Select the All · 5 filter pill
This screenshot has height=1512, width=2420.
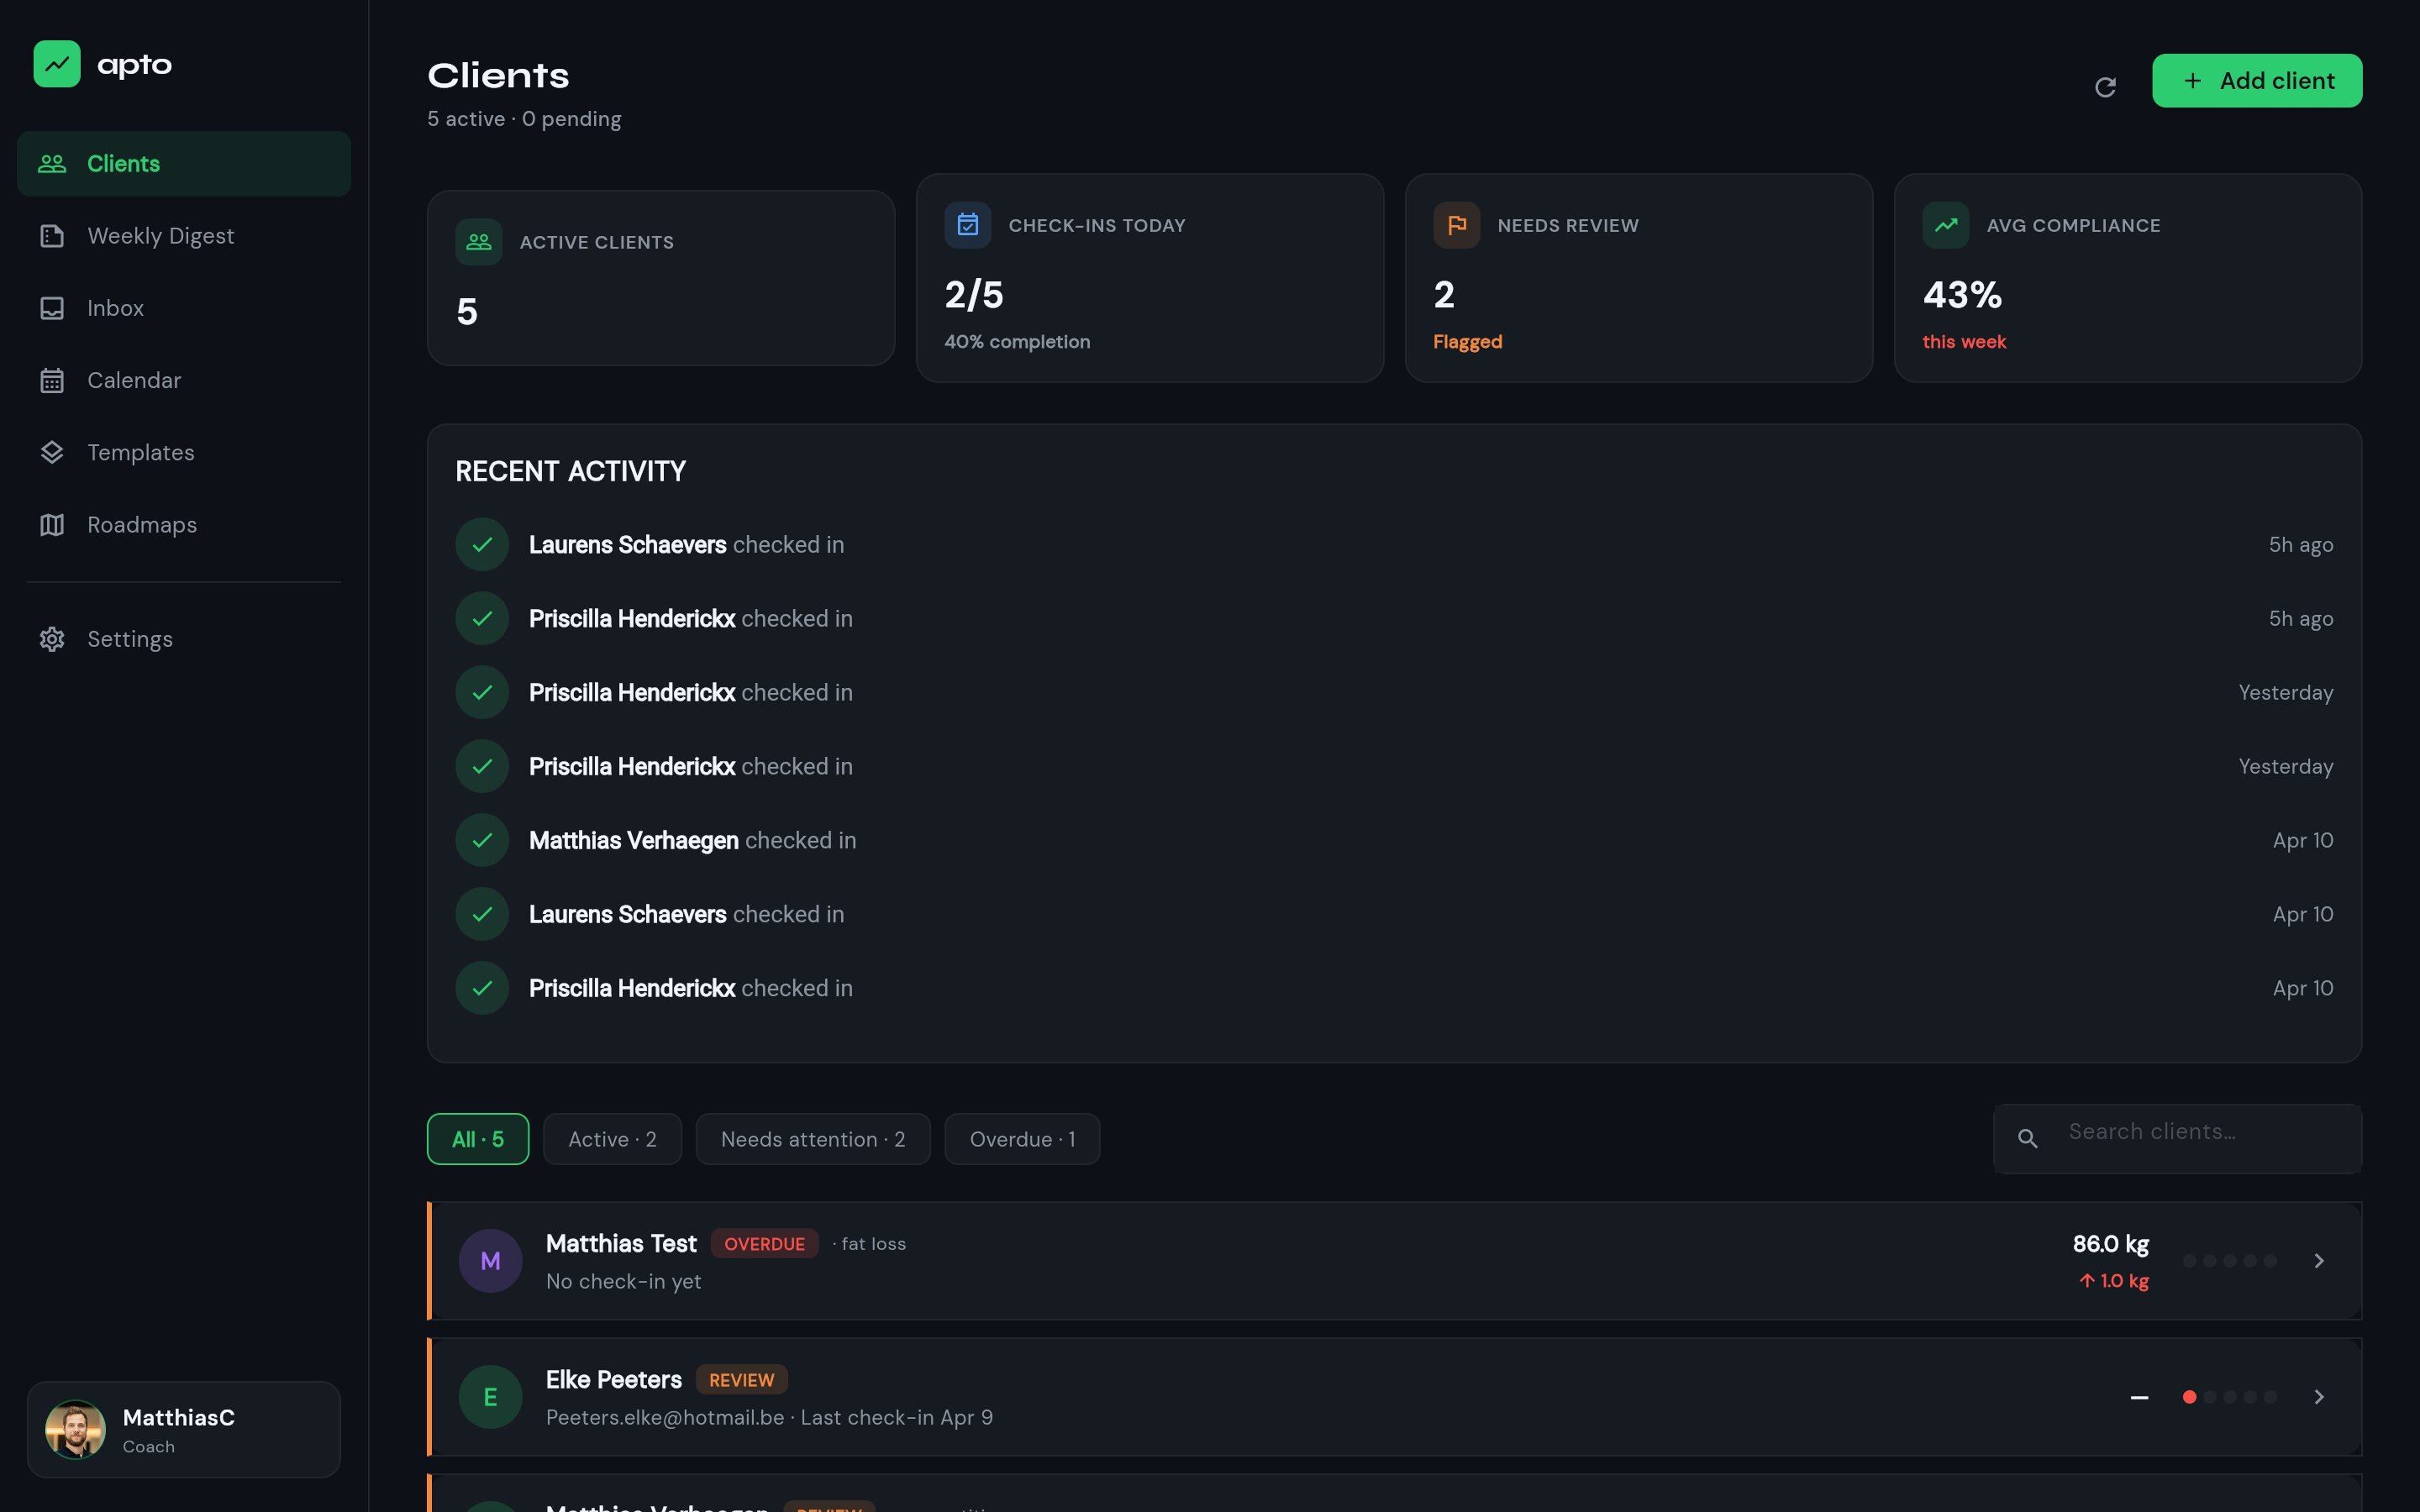click(x=477, y=1139)
